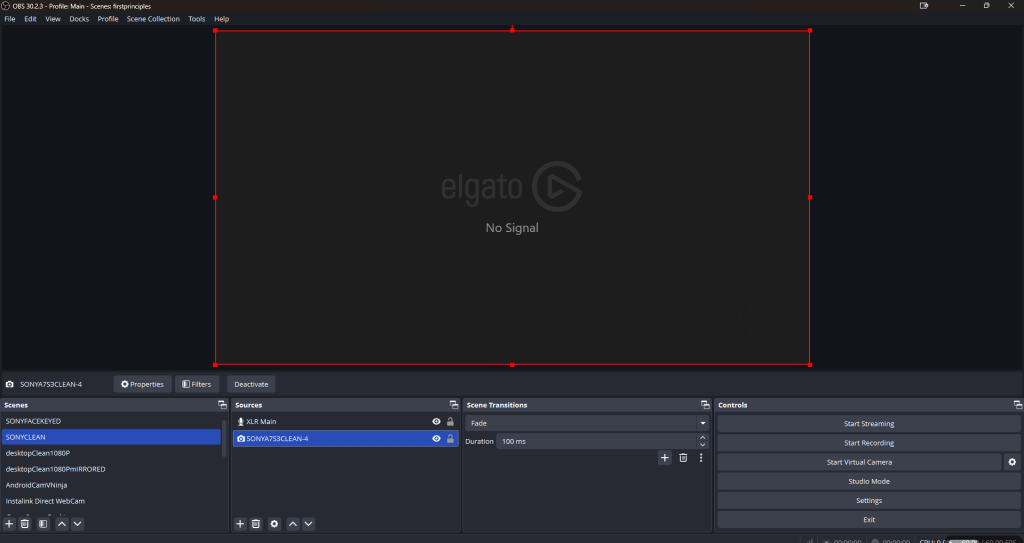Viewport: 1024px width, 543px height.
Task: Toggle lock for XLR Main source
Action: (x=450, y=421)
